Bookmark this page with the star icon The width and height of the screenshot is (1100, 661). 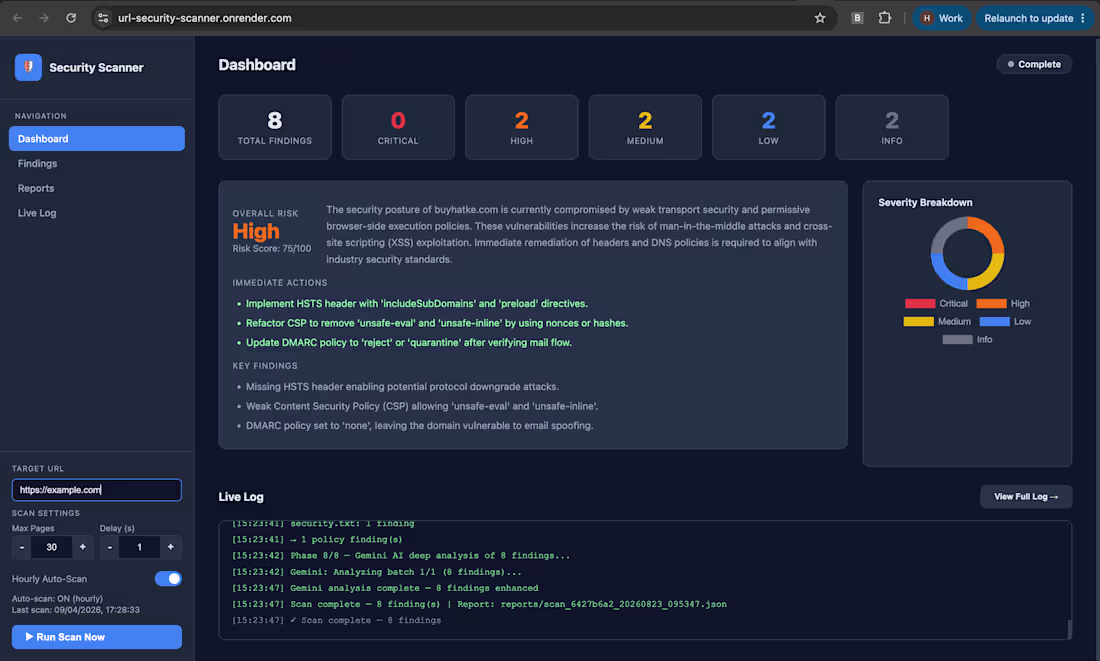click(819, 18)
